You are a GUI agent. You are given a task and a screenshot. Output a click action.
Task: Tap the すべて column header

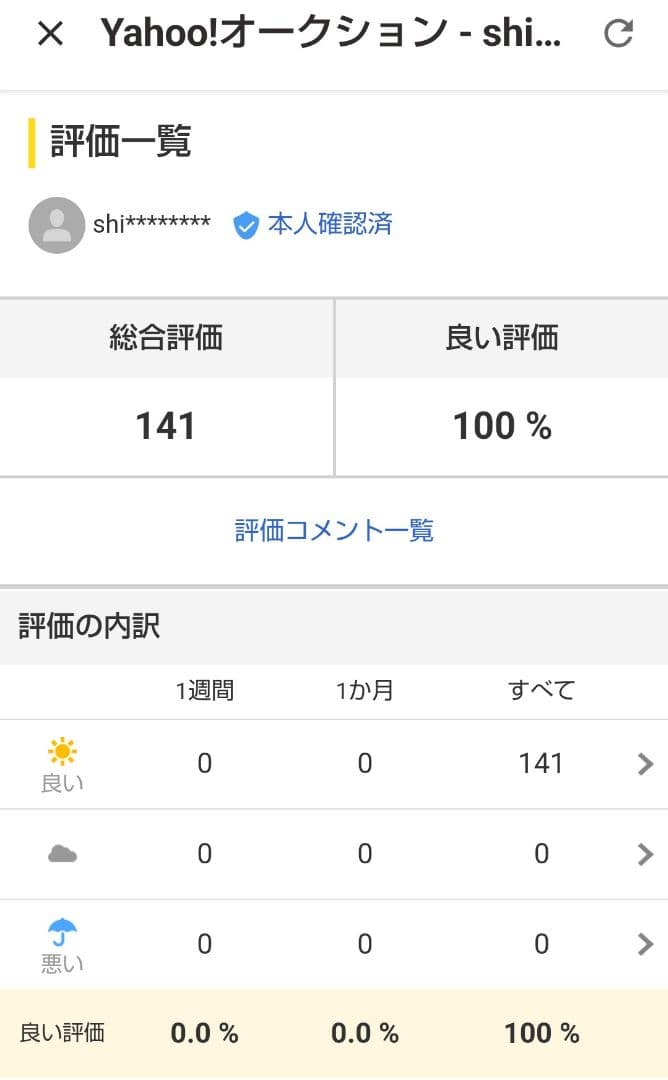point(541,691)
